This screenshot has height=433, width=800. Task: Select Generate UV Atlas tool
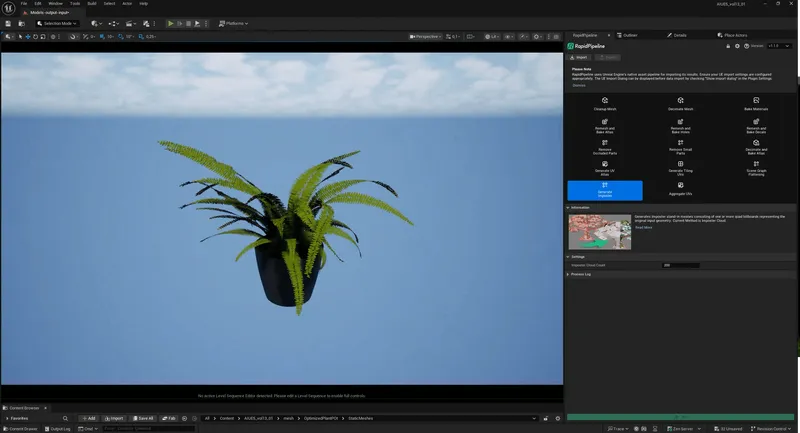[x=605, y=168]
